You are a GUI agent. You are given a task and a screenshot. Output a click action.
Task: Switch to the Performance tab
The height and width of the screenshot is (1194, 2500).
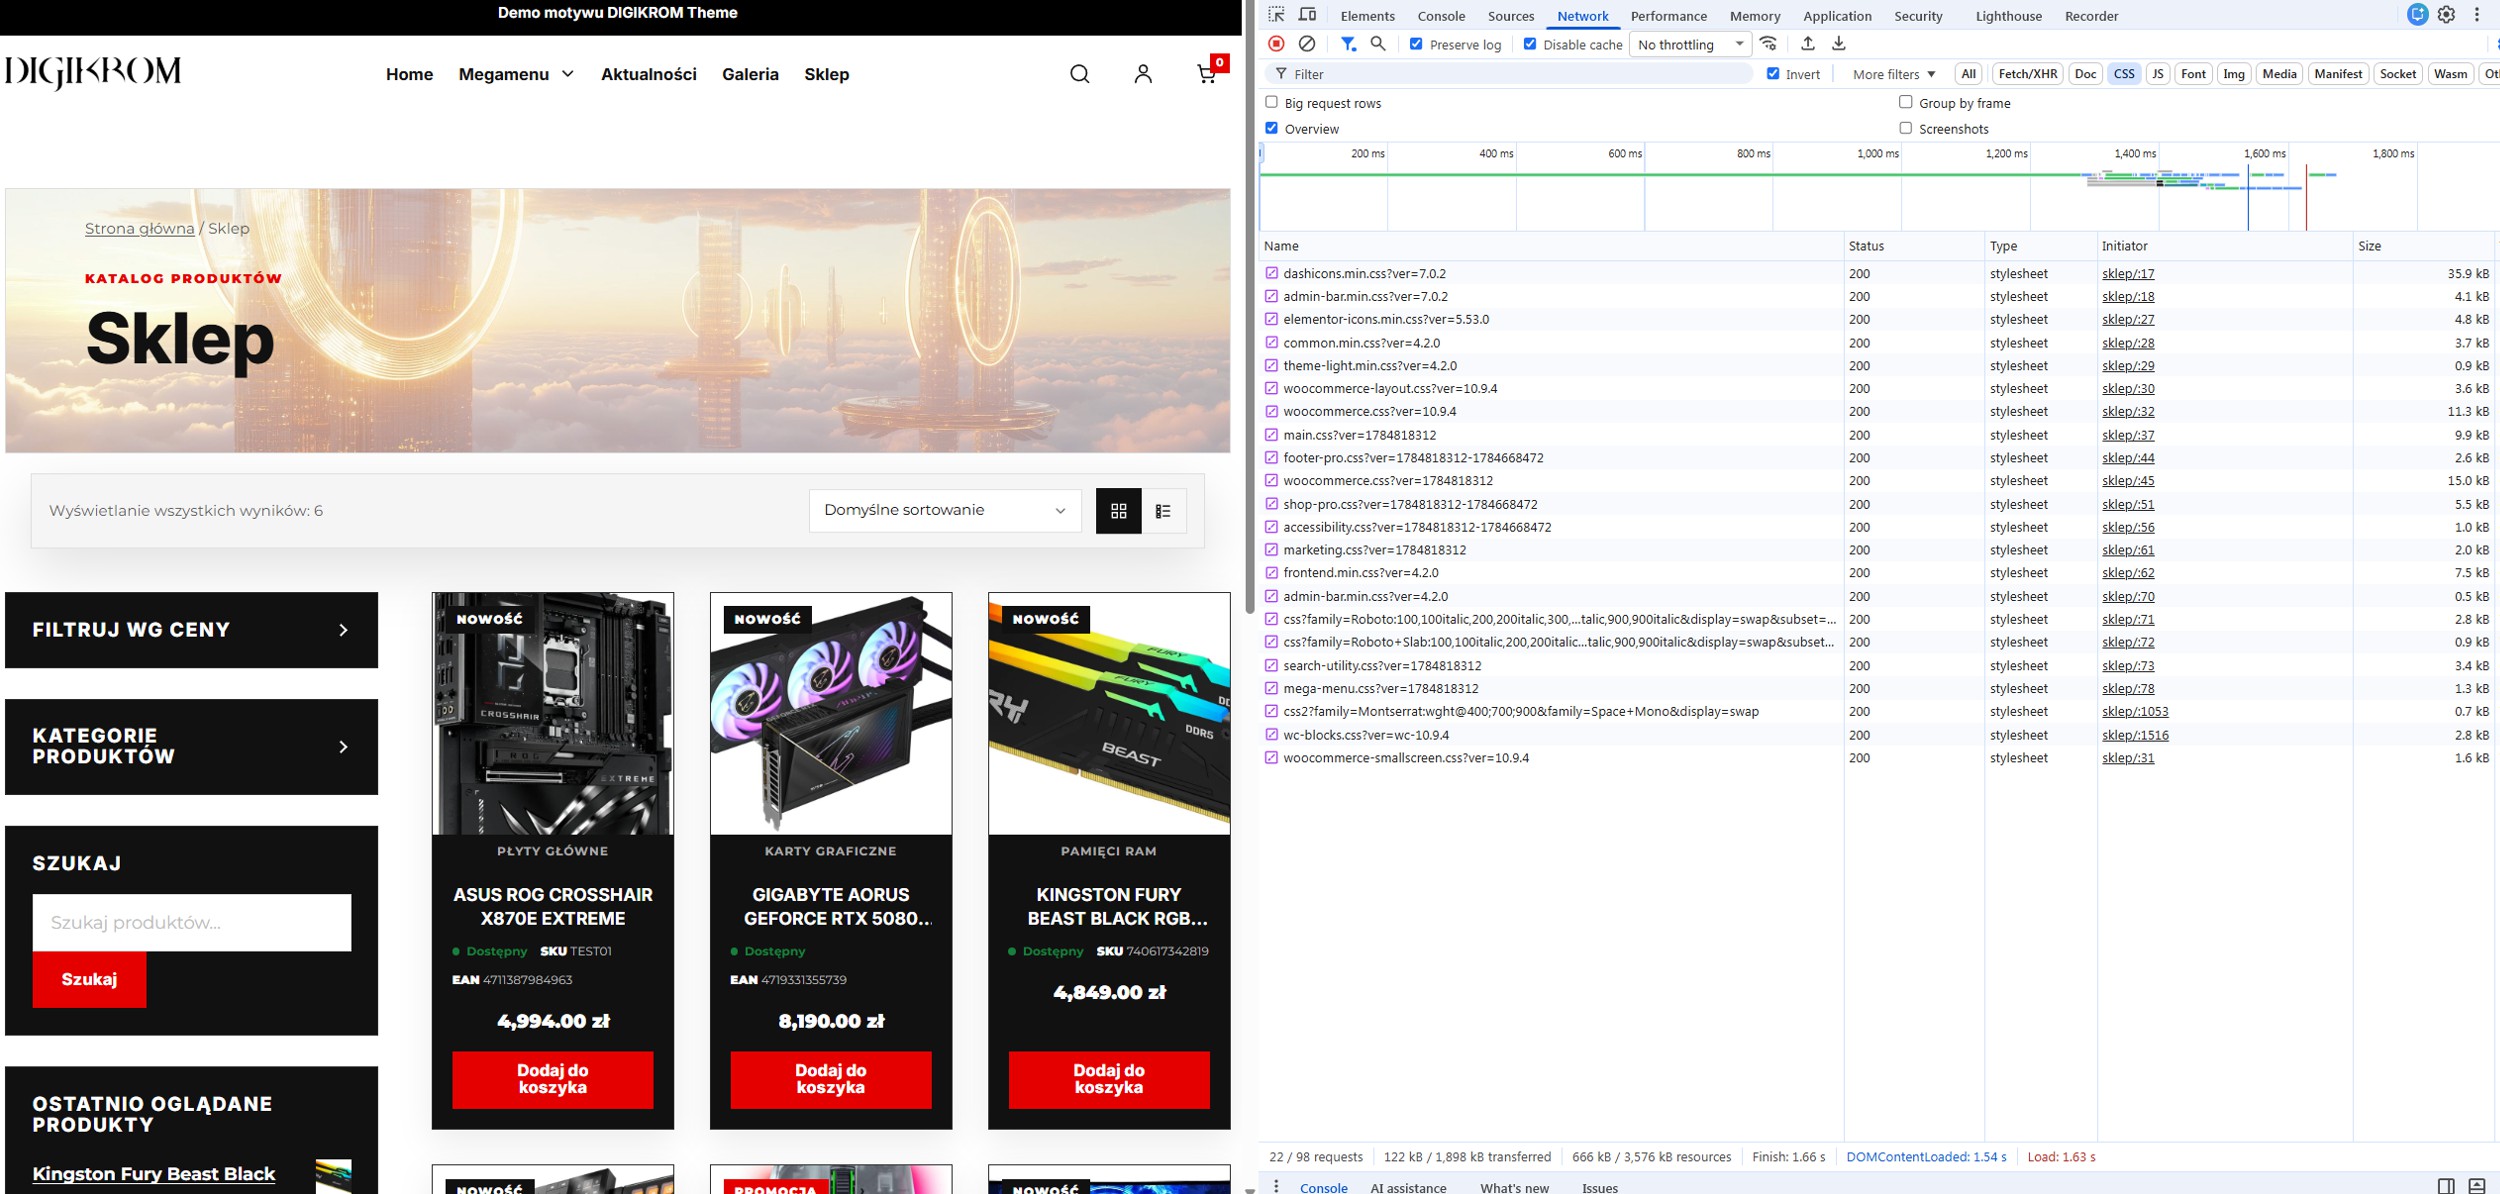point(1668,16)
